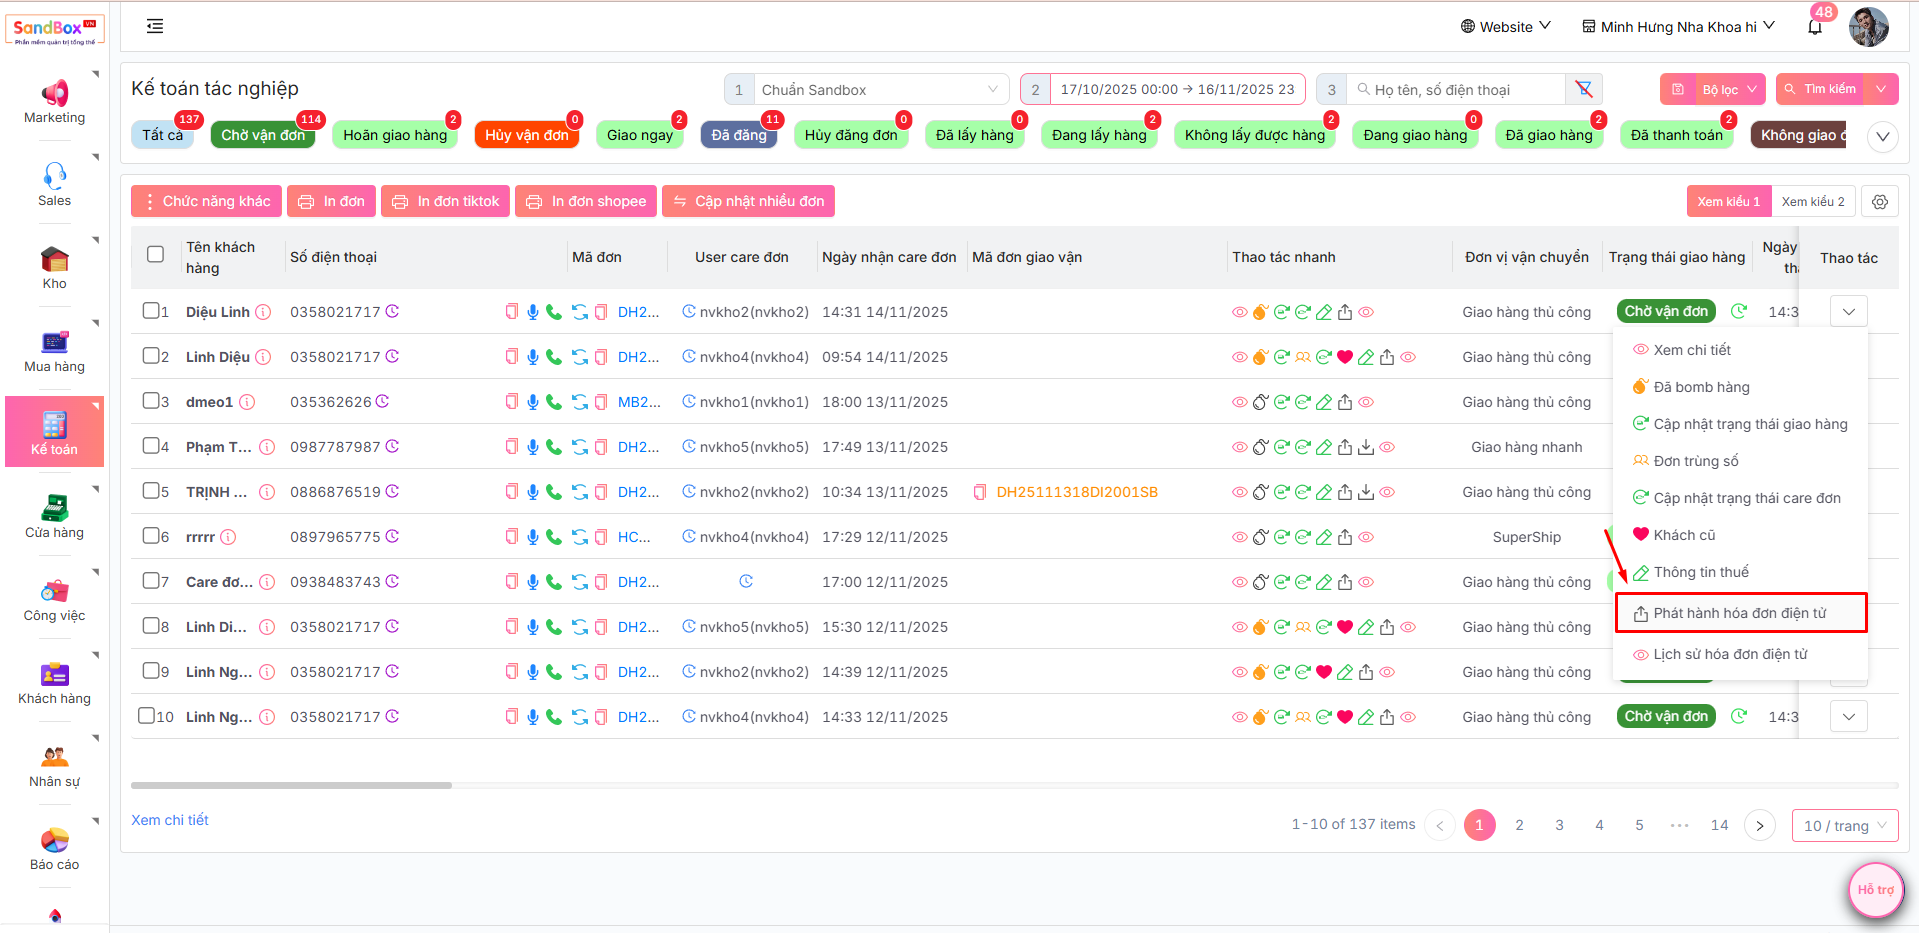Select the checkbox for row 5 TRỊNH
This screenshot has height=933, width=1919.
[150, 491]
